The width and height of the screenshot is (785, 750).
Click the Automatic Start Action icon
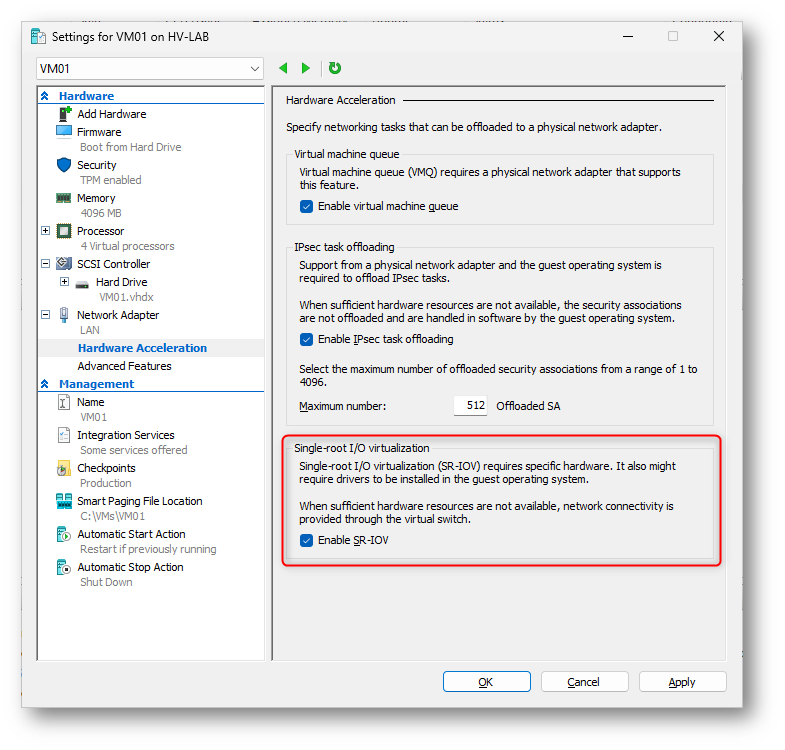[64, 534]
